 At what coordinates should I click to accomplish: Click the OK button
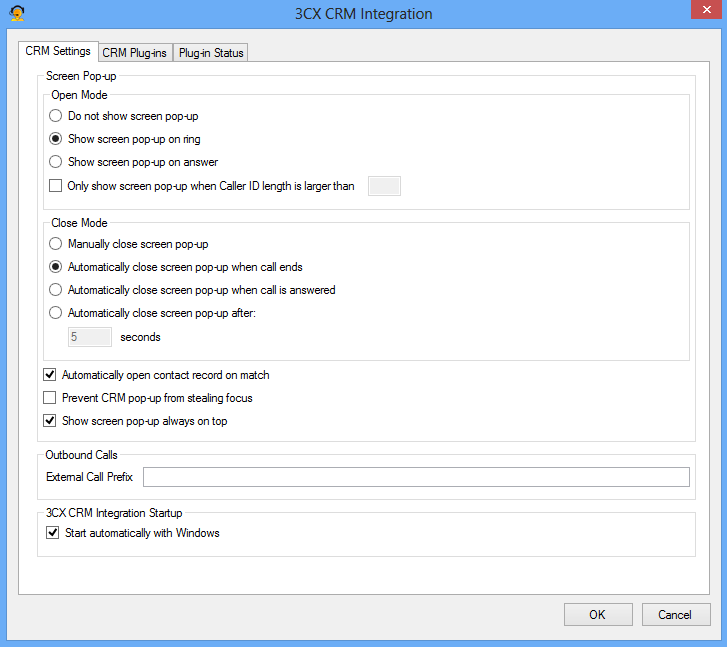coord(598,615)
